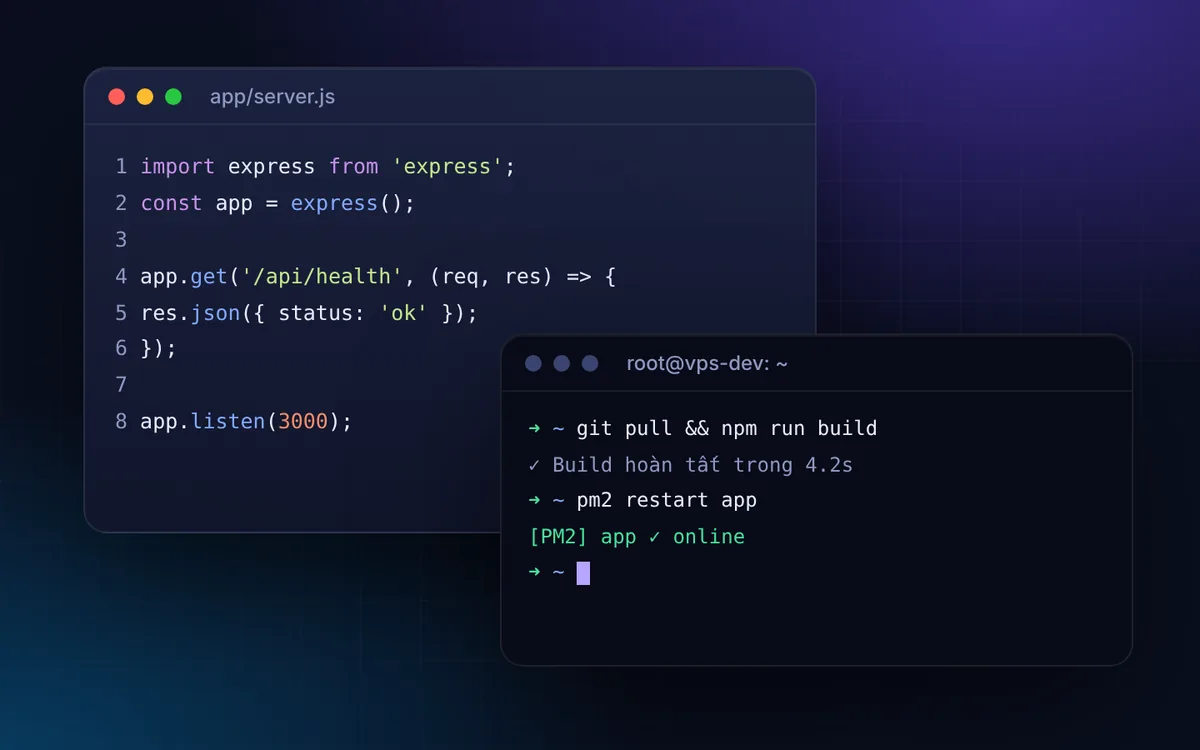Click res.json on line 5
The height and width of the screenshot is (750, 1200).
(x=190, y=313)
